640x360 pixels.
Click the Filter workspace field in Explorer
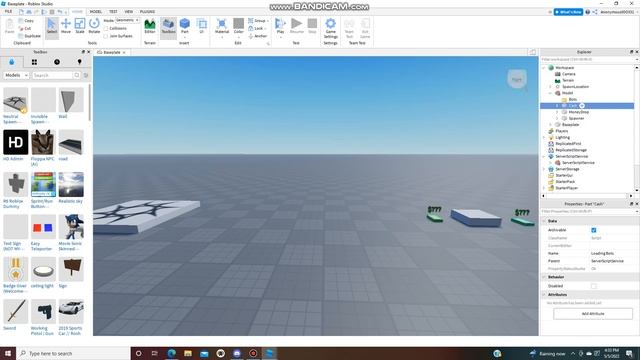(587, 60)
